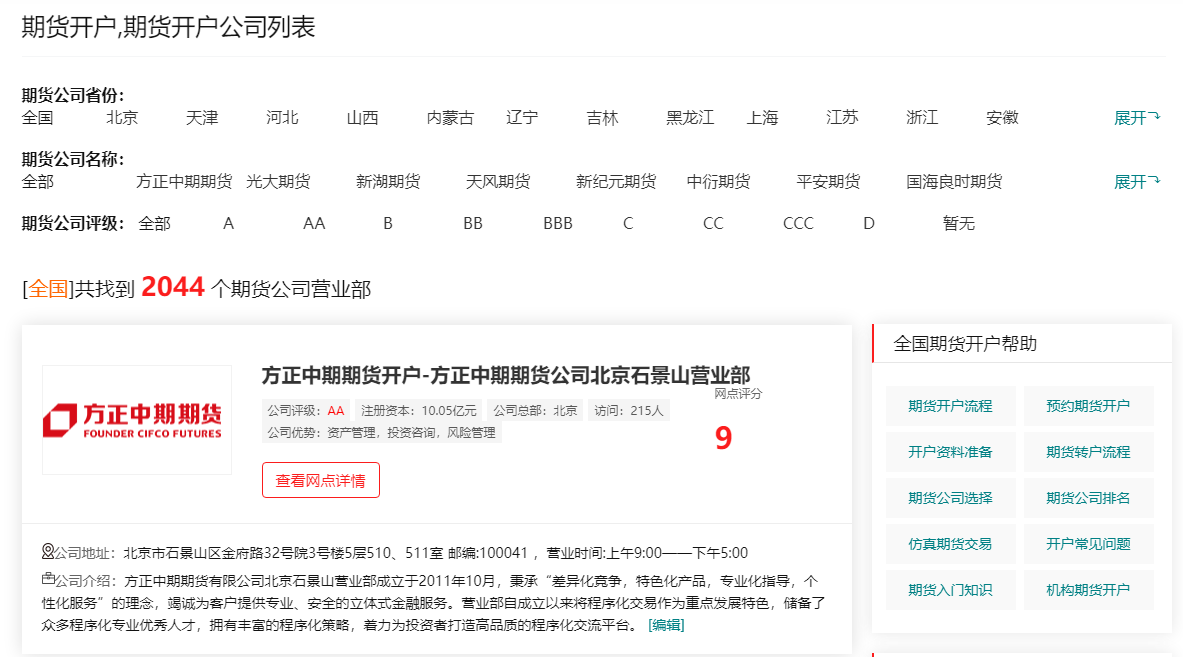
Task: Filter by 新湖期货 company
Action: coord(389,182)
